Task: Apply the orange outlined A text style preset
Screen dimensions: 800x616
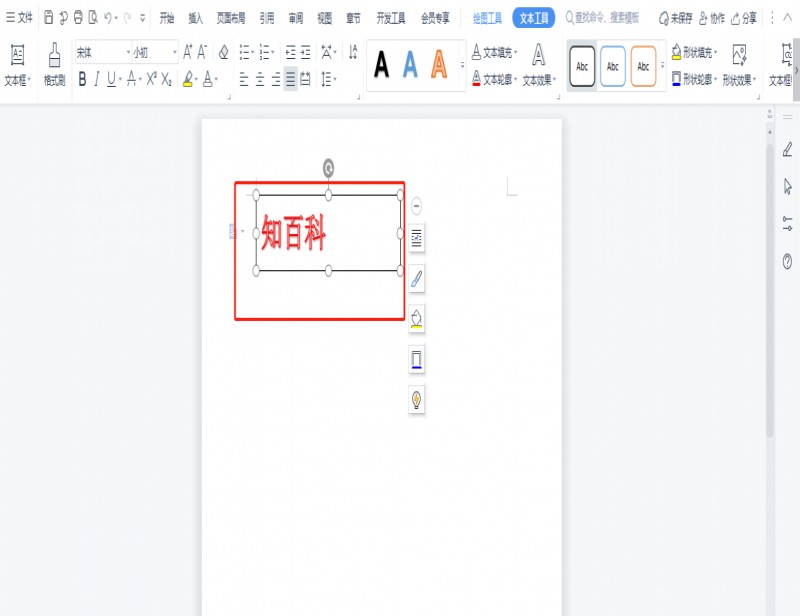Action: point(439,65)
